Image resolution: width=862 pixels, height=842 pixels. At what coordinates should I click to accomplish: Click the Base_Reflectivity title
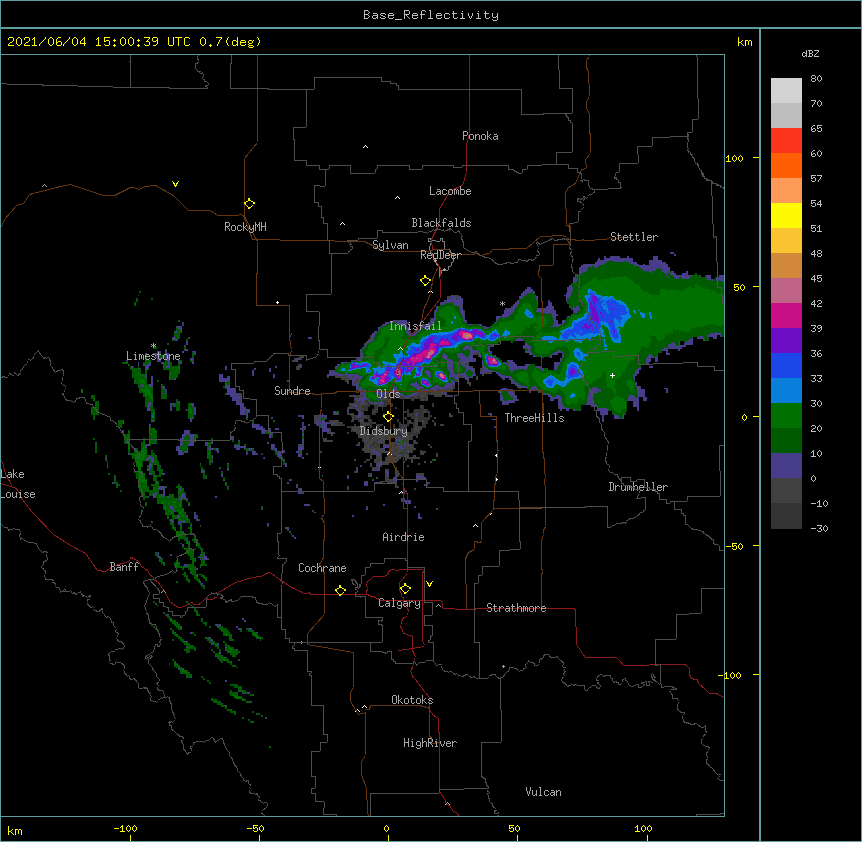431,15
